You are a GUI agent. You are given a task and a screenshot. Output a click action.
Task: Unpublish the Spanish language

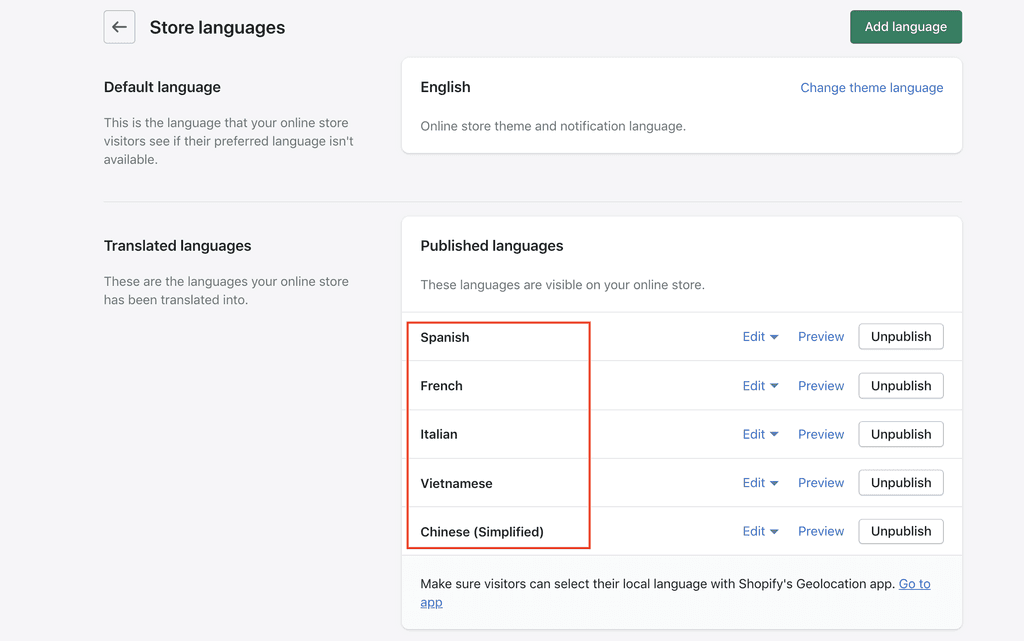pyautogui.click(x=900, y=337)
